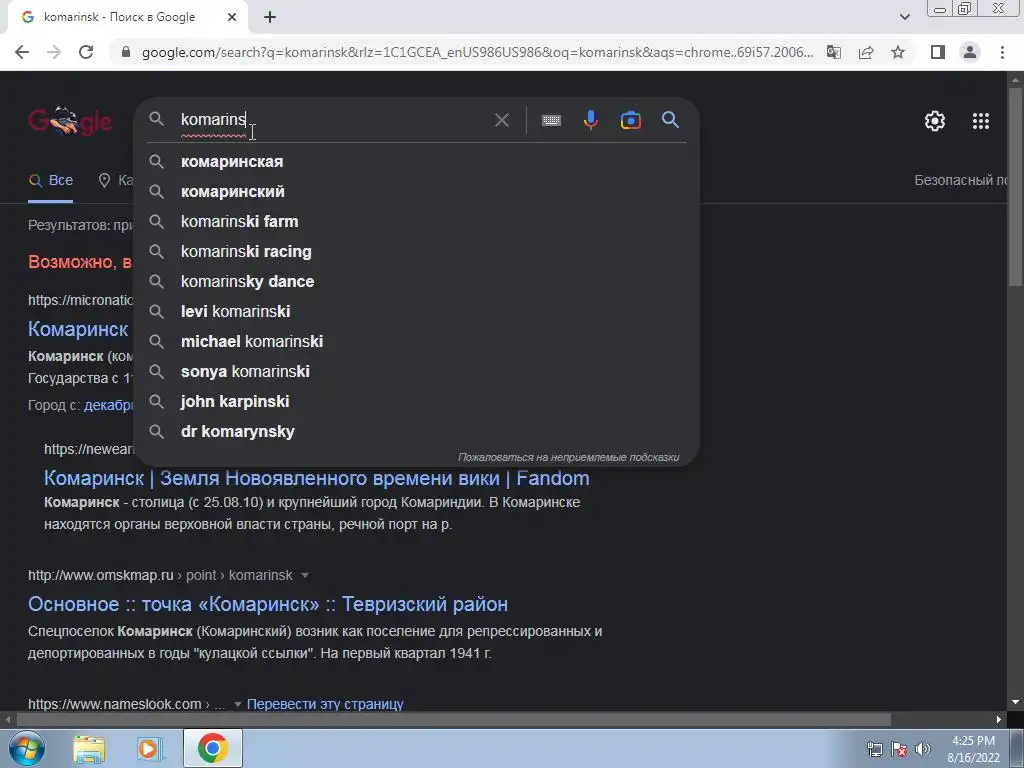
Task: Open the side panel icon
Action: tap(938, 52)
